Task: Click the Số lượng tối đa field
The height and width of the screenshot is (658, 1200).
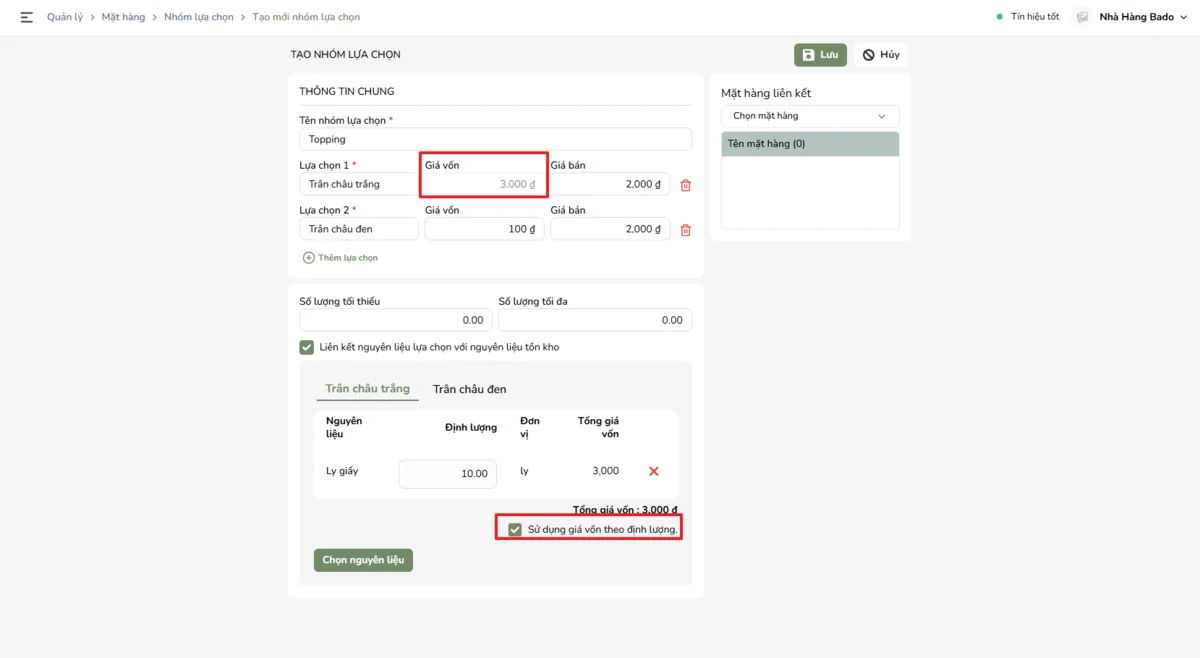Action: (x=595, y=320)
